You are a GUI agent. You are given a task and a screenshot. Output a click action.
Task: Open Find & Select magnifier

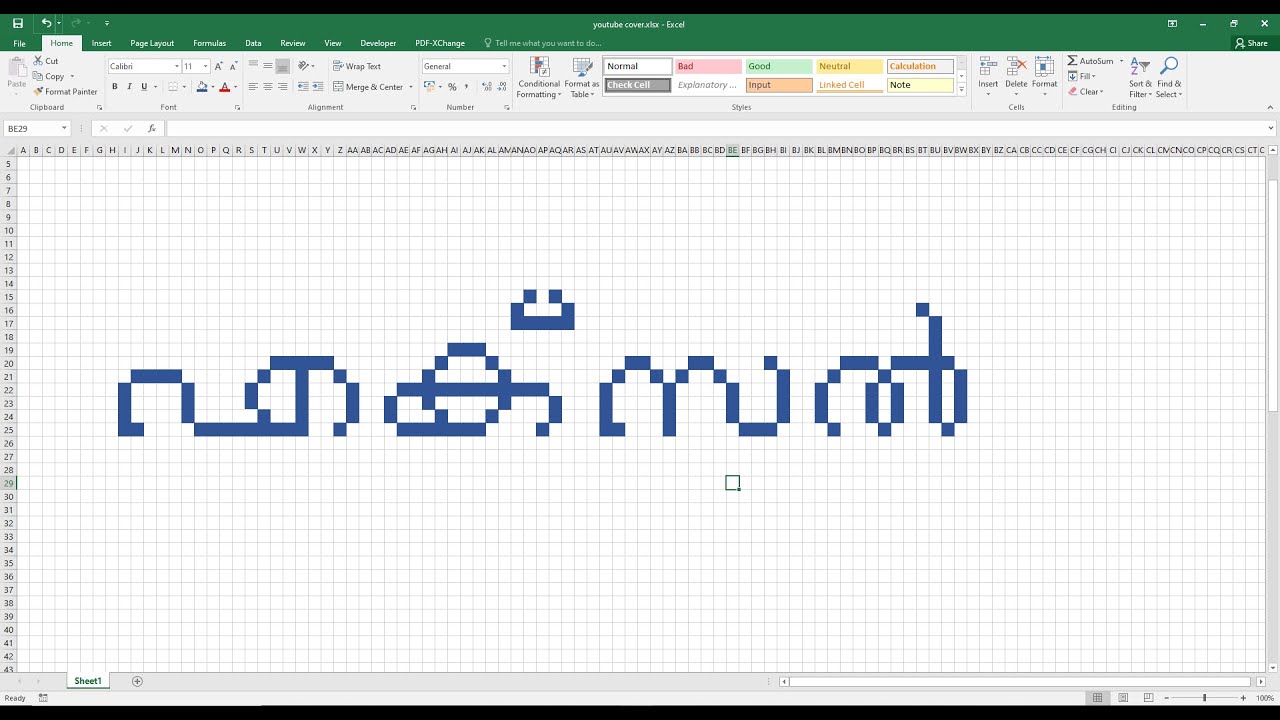1169,77
